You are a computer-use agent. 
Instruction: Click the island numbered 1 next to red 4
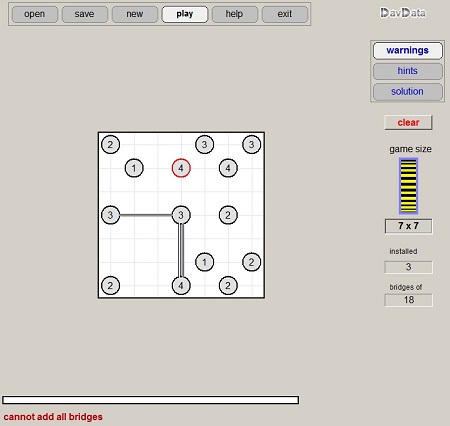pyautogui.click(x=134, y=168)
